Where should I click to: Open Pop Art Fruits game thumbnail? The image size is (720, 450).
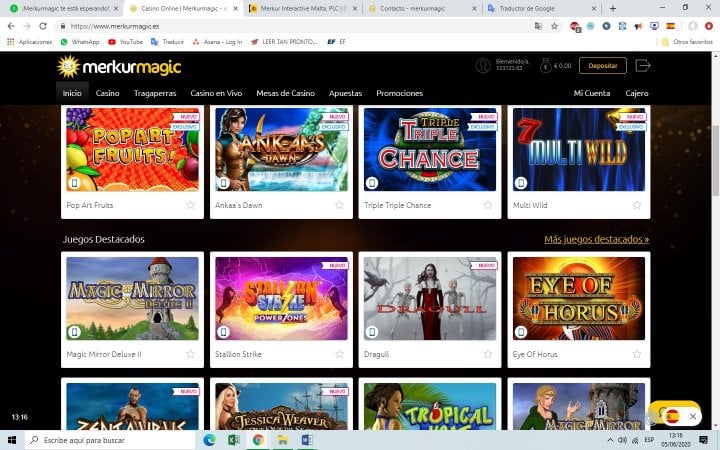(132, 149)
